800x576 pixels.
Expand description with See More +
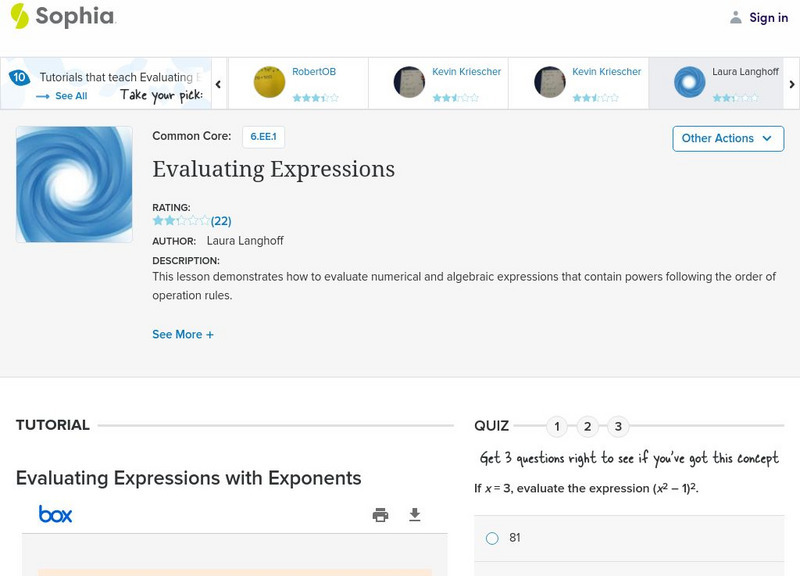183,334
